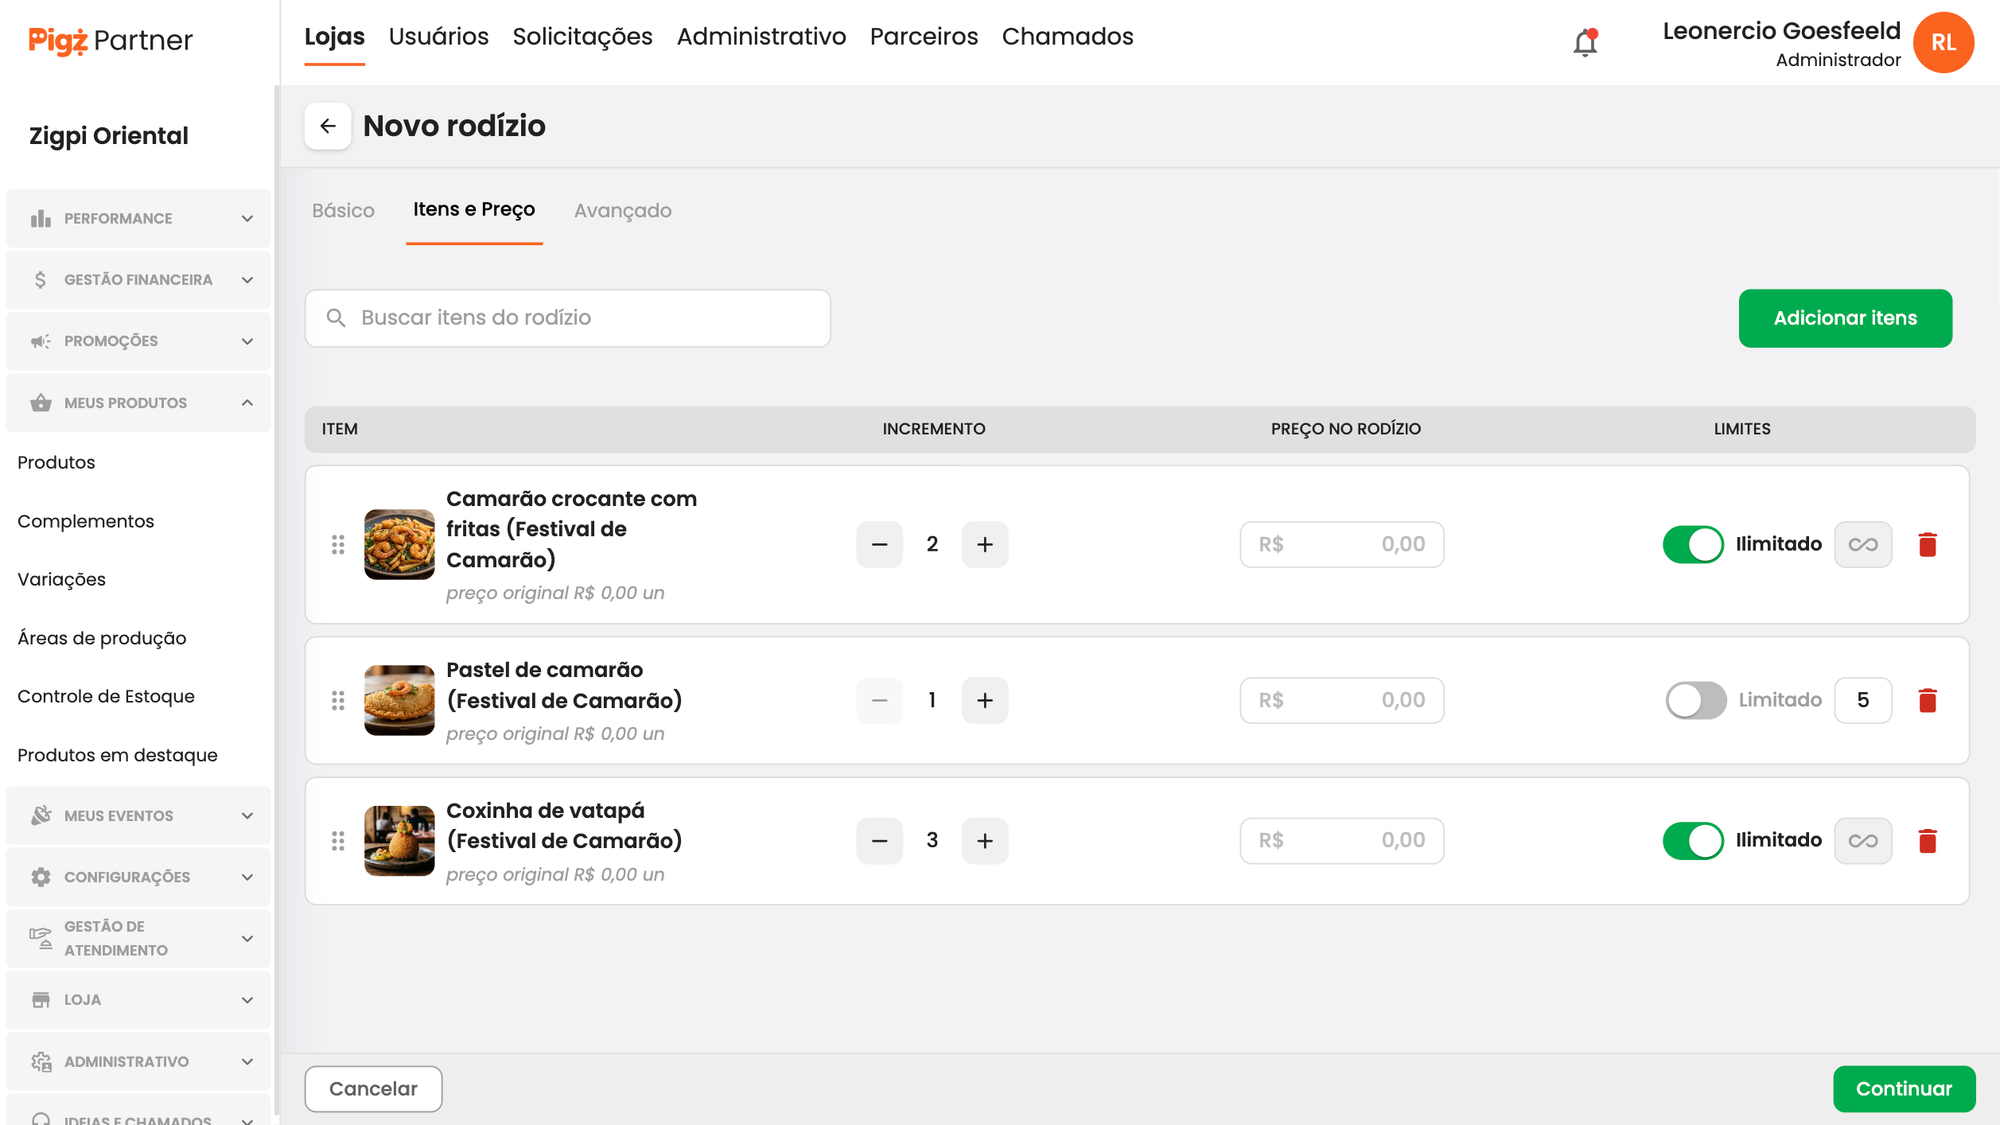Click the notification bell icon
This screenshot has height=1125, width=2000.
click(x=1585, y=43)
